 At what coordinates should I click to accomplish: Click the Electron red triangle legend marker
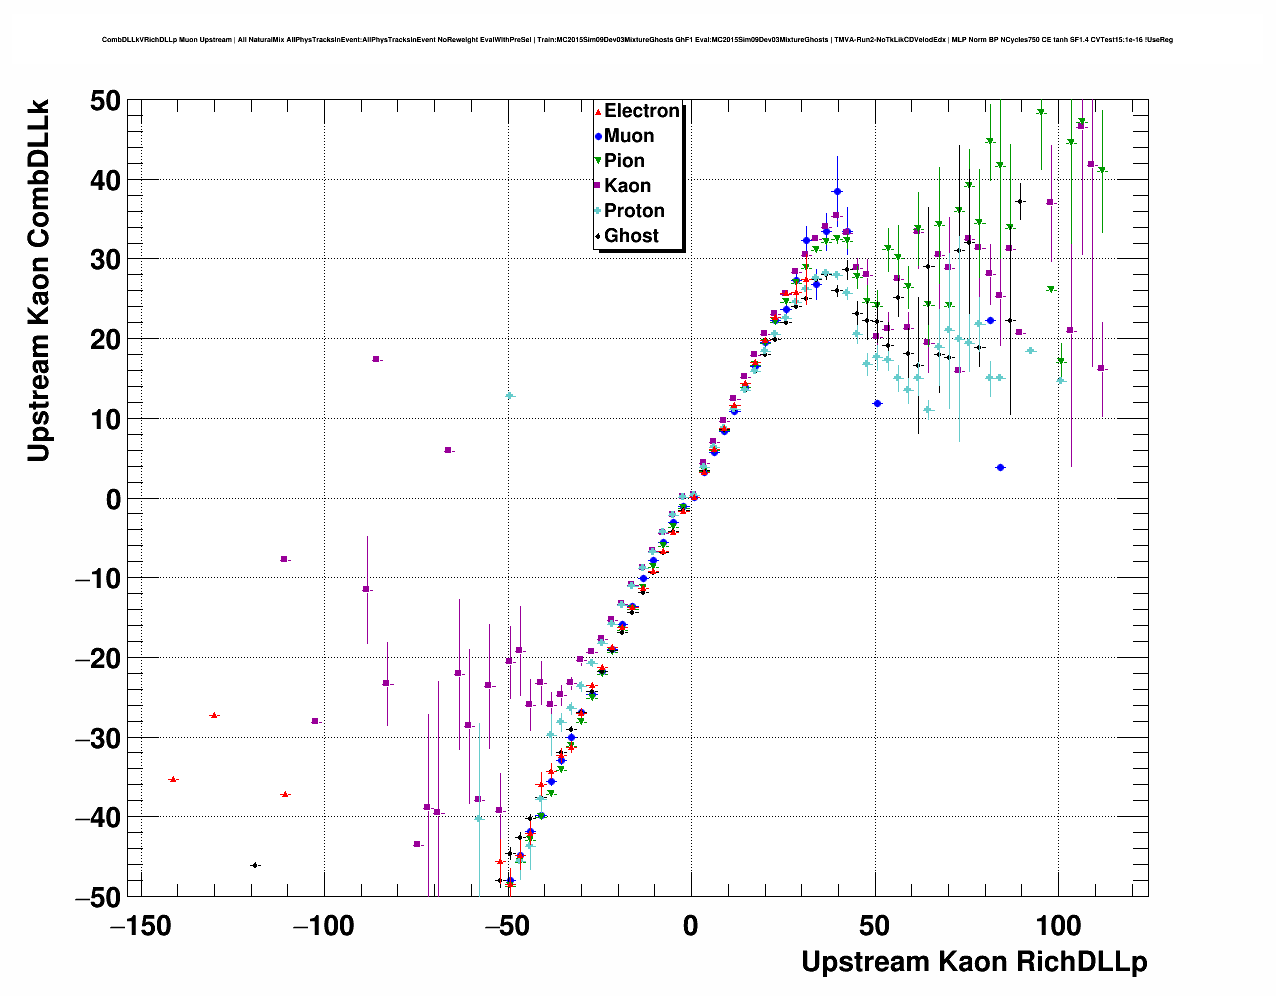(598, 111)
